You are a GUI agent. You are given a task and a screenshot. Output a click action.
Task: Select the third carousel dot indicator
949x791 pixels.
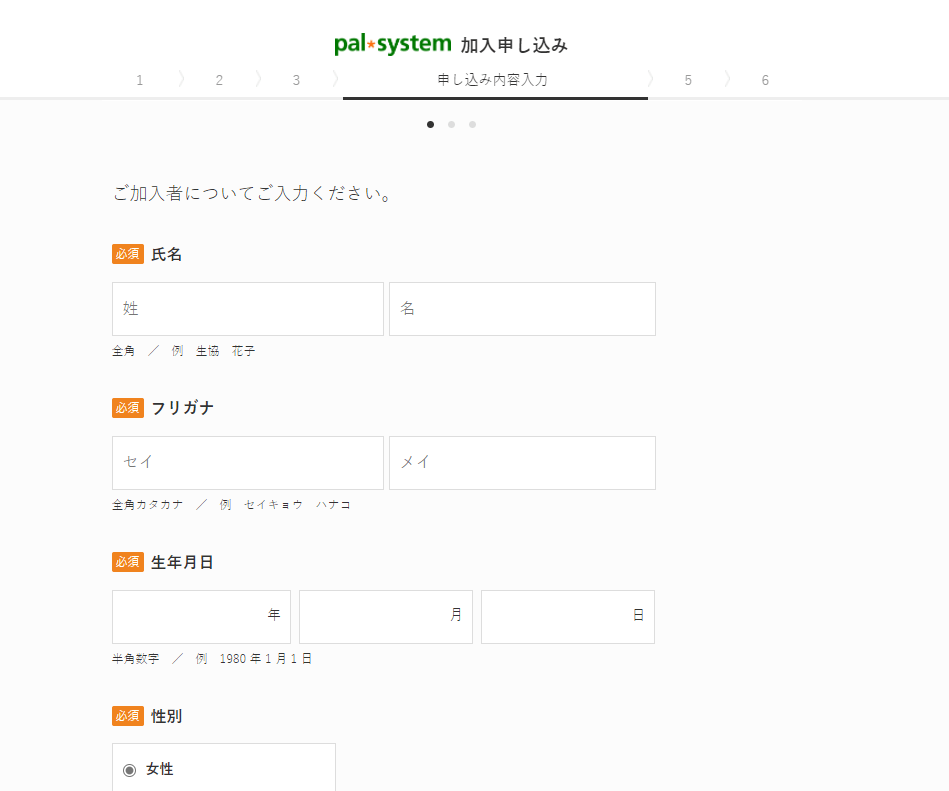[x=472, y=124]
